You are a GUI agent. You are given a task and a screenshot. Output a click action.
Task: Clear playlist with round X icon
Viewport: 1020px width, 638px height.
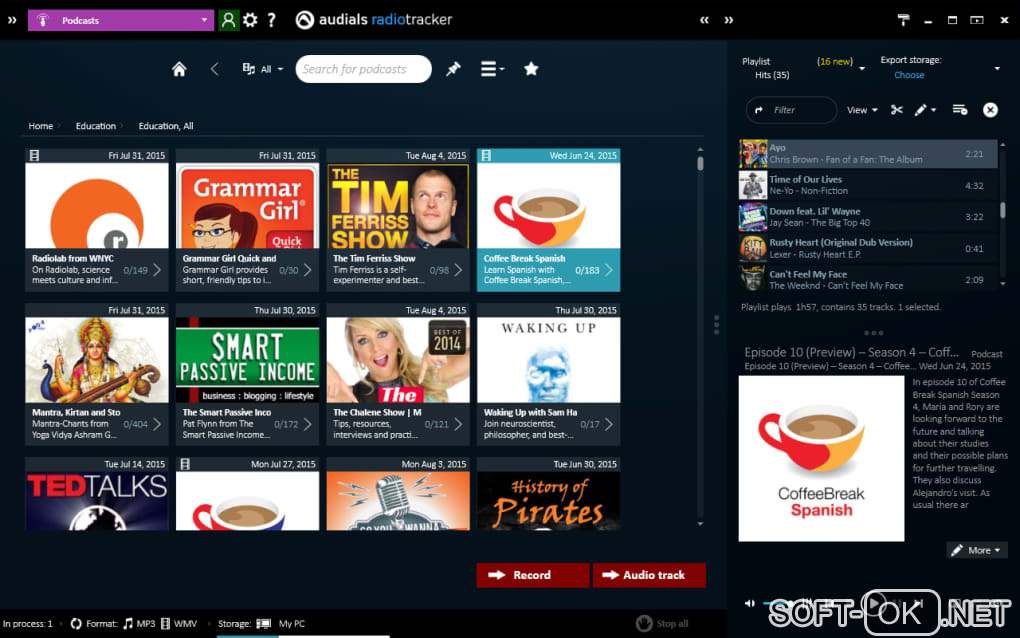(x=990, y=110)
